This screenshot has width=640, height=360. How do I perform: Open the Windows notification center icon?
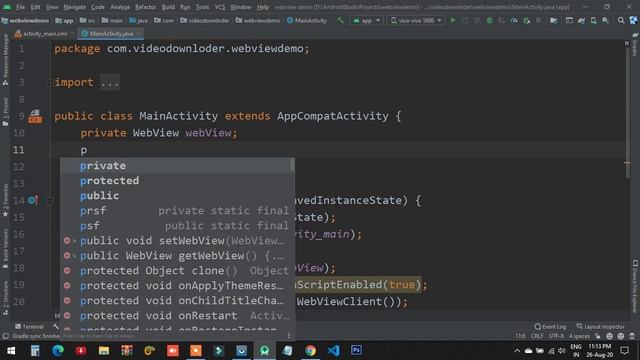point(624,351)
